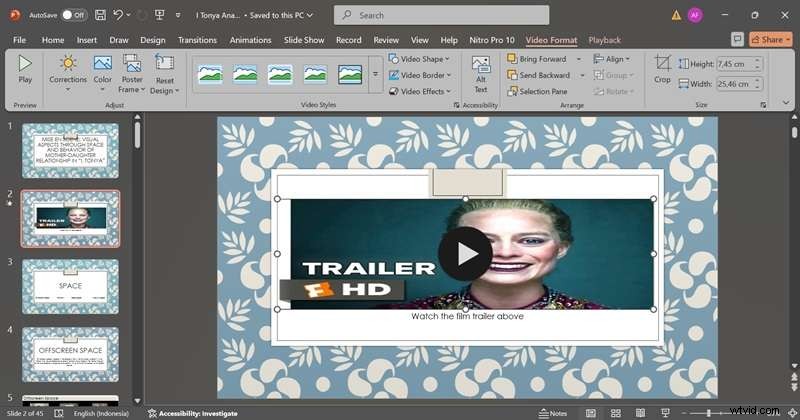Collapse the ribbon with the chevron
The image size is (800, 420).
point(786,103)
